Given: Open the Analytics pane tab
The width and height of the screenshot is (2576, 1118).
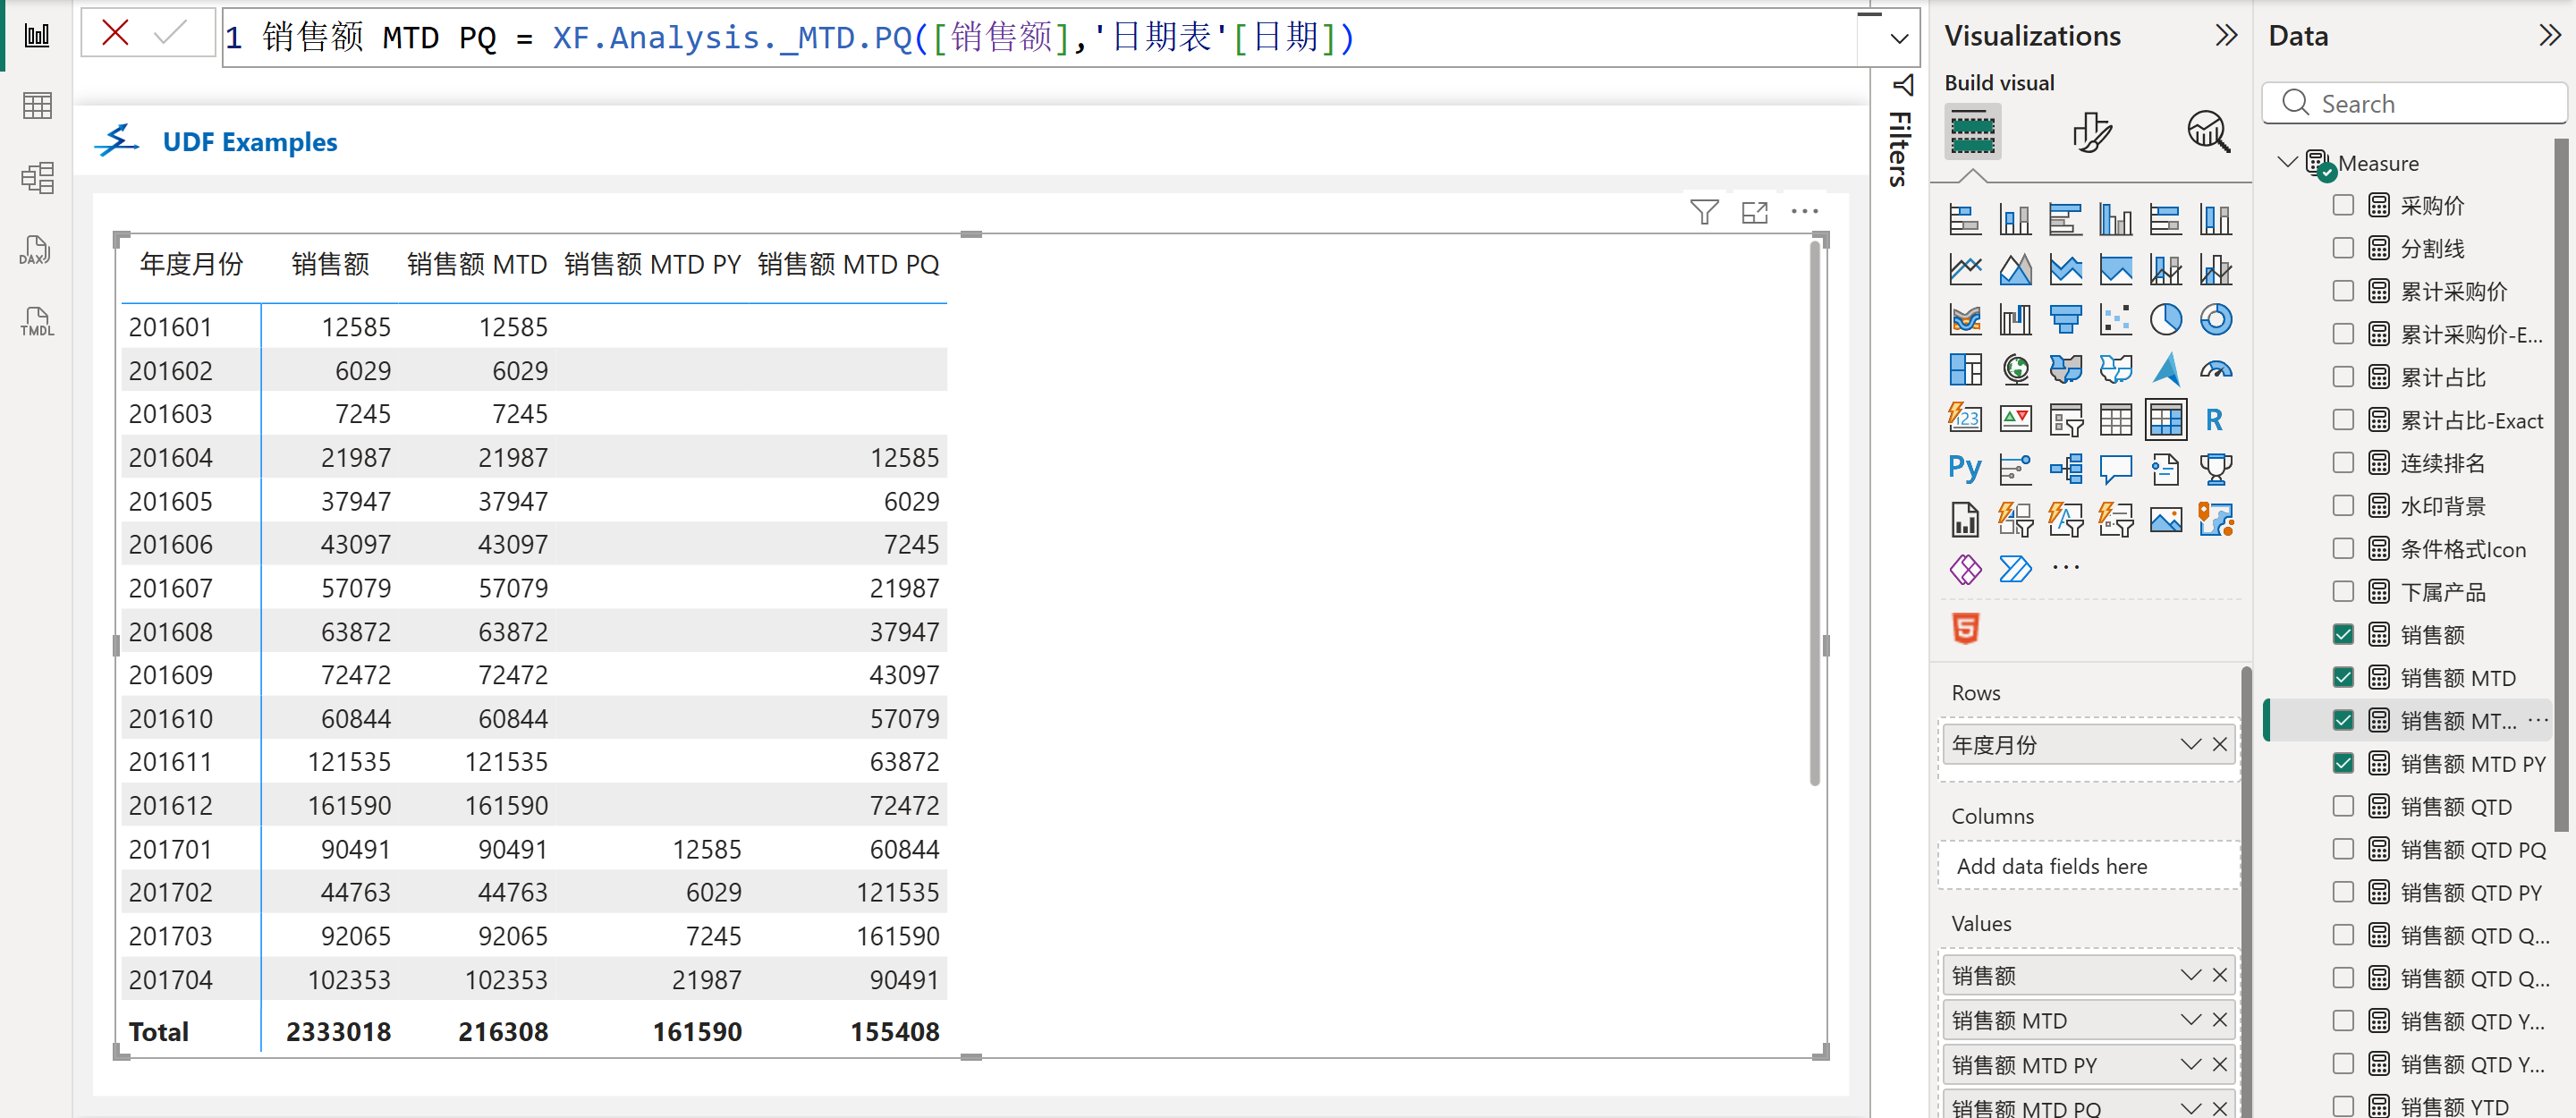Looking at the screenshot, I should pos(2208,132).
